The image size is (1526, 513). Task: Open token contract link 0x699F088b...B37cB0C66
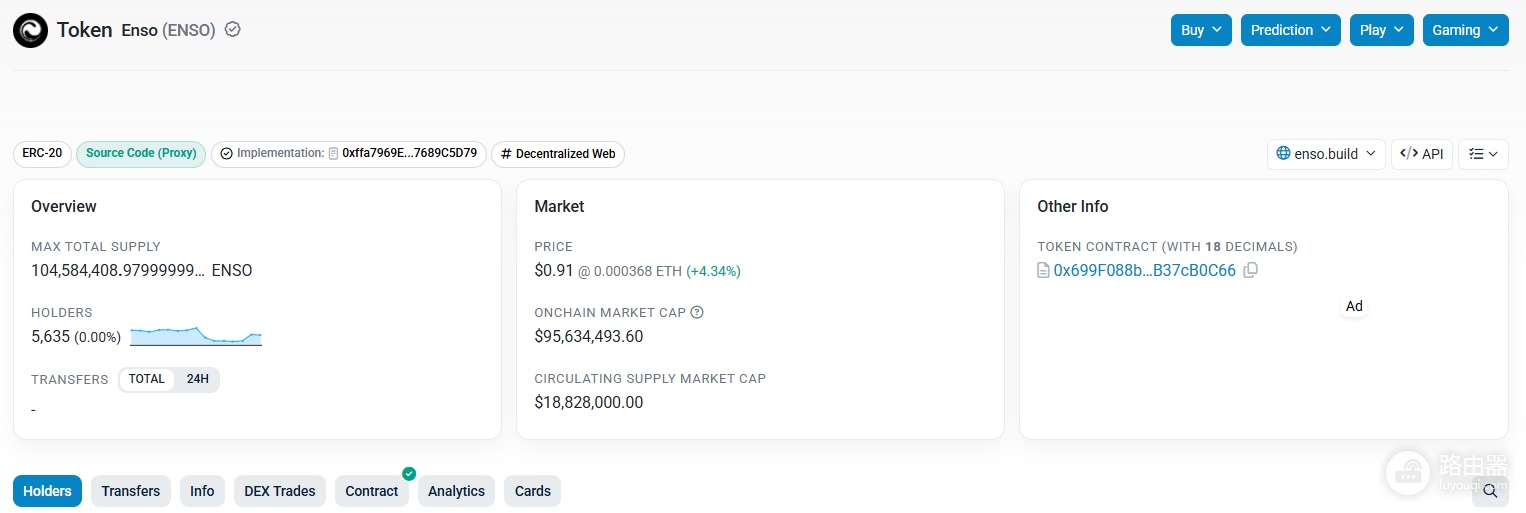point(1145,271)
